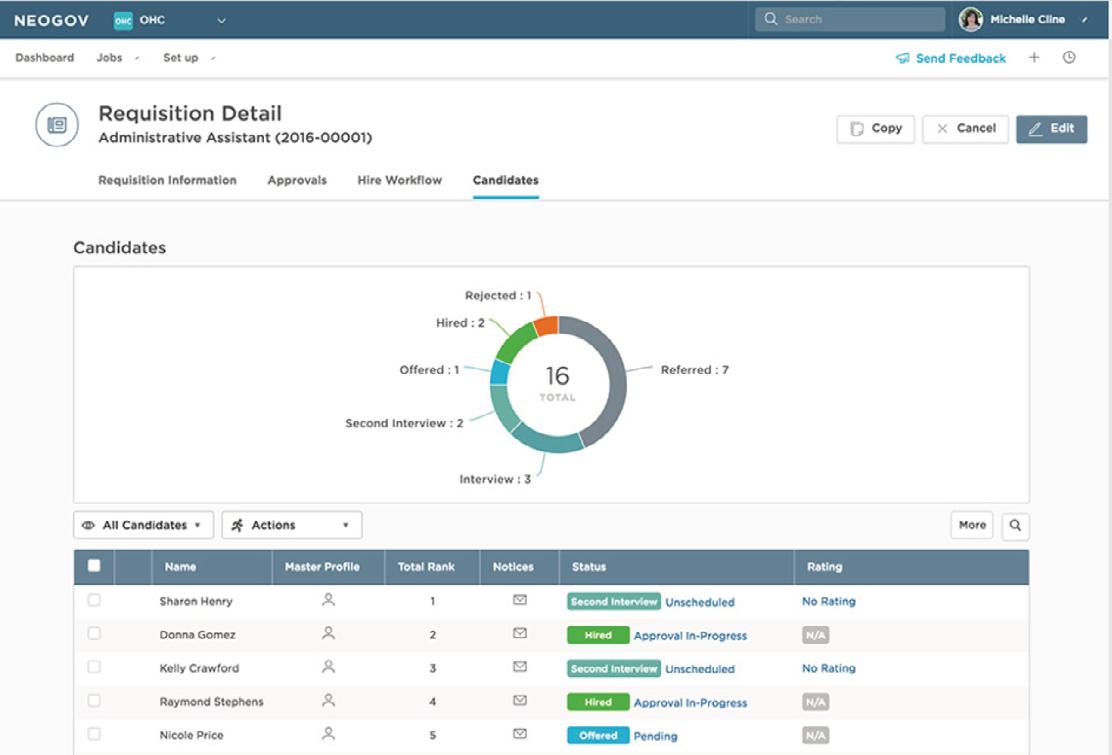Open Nicole Price's Pending status link

point(655,736)
